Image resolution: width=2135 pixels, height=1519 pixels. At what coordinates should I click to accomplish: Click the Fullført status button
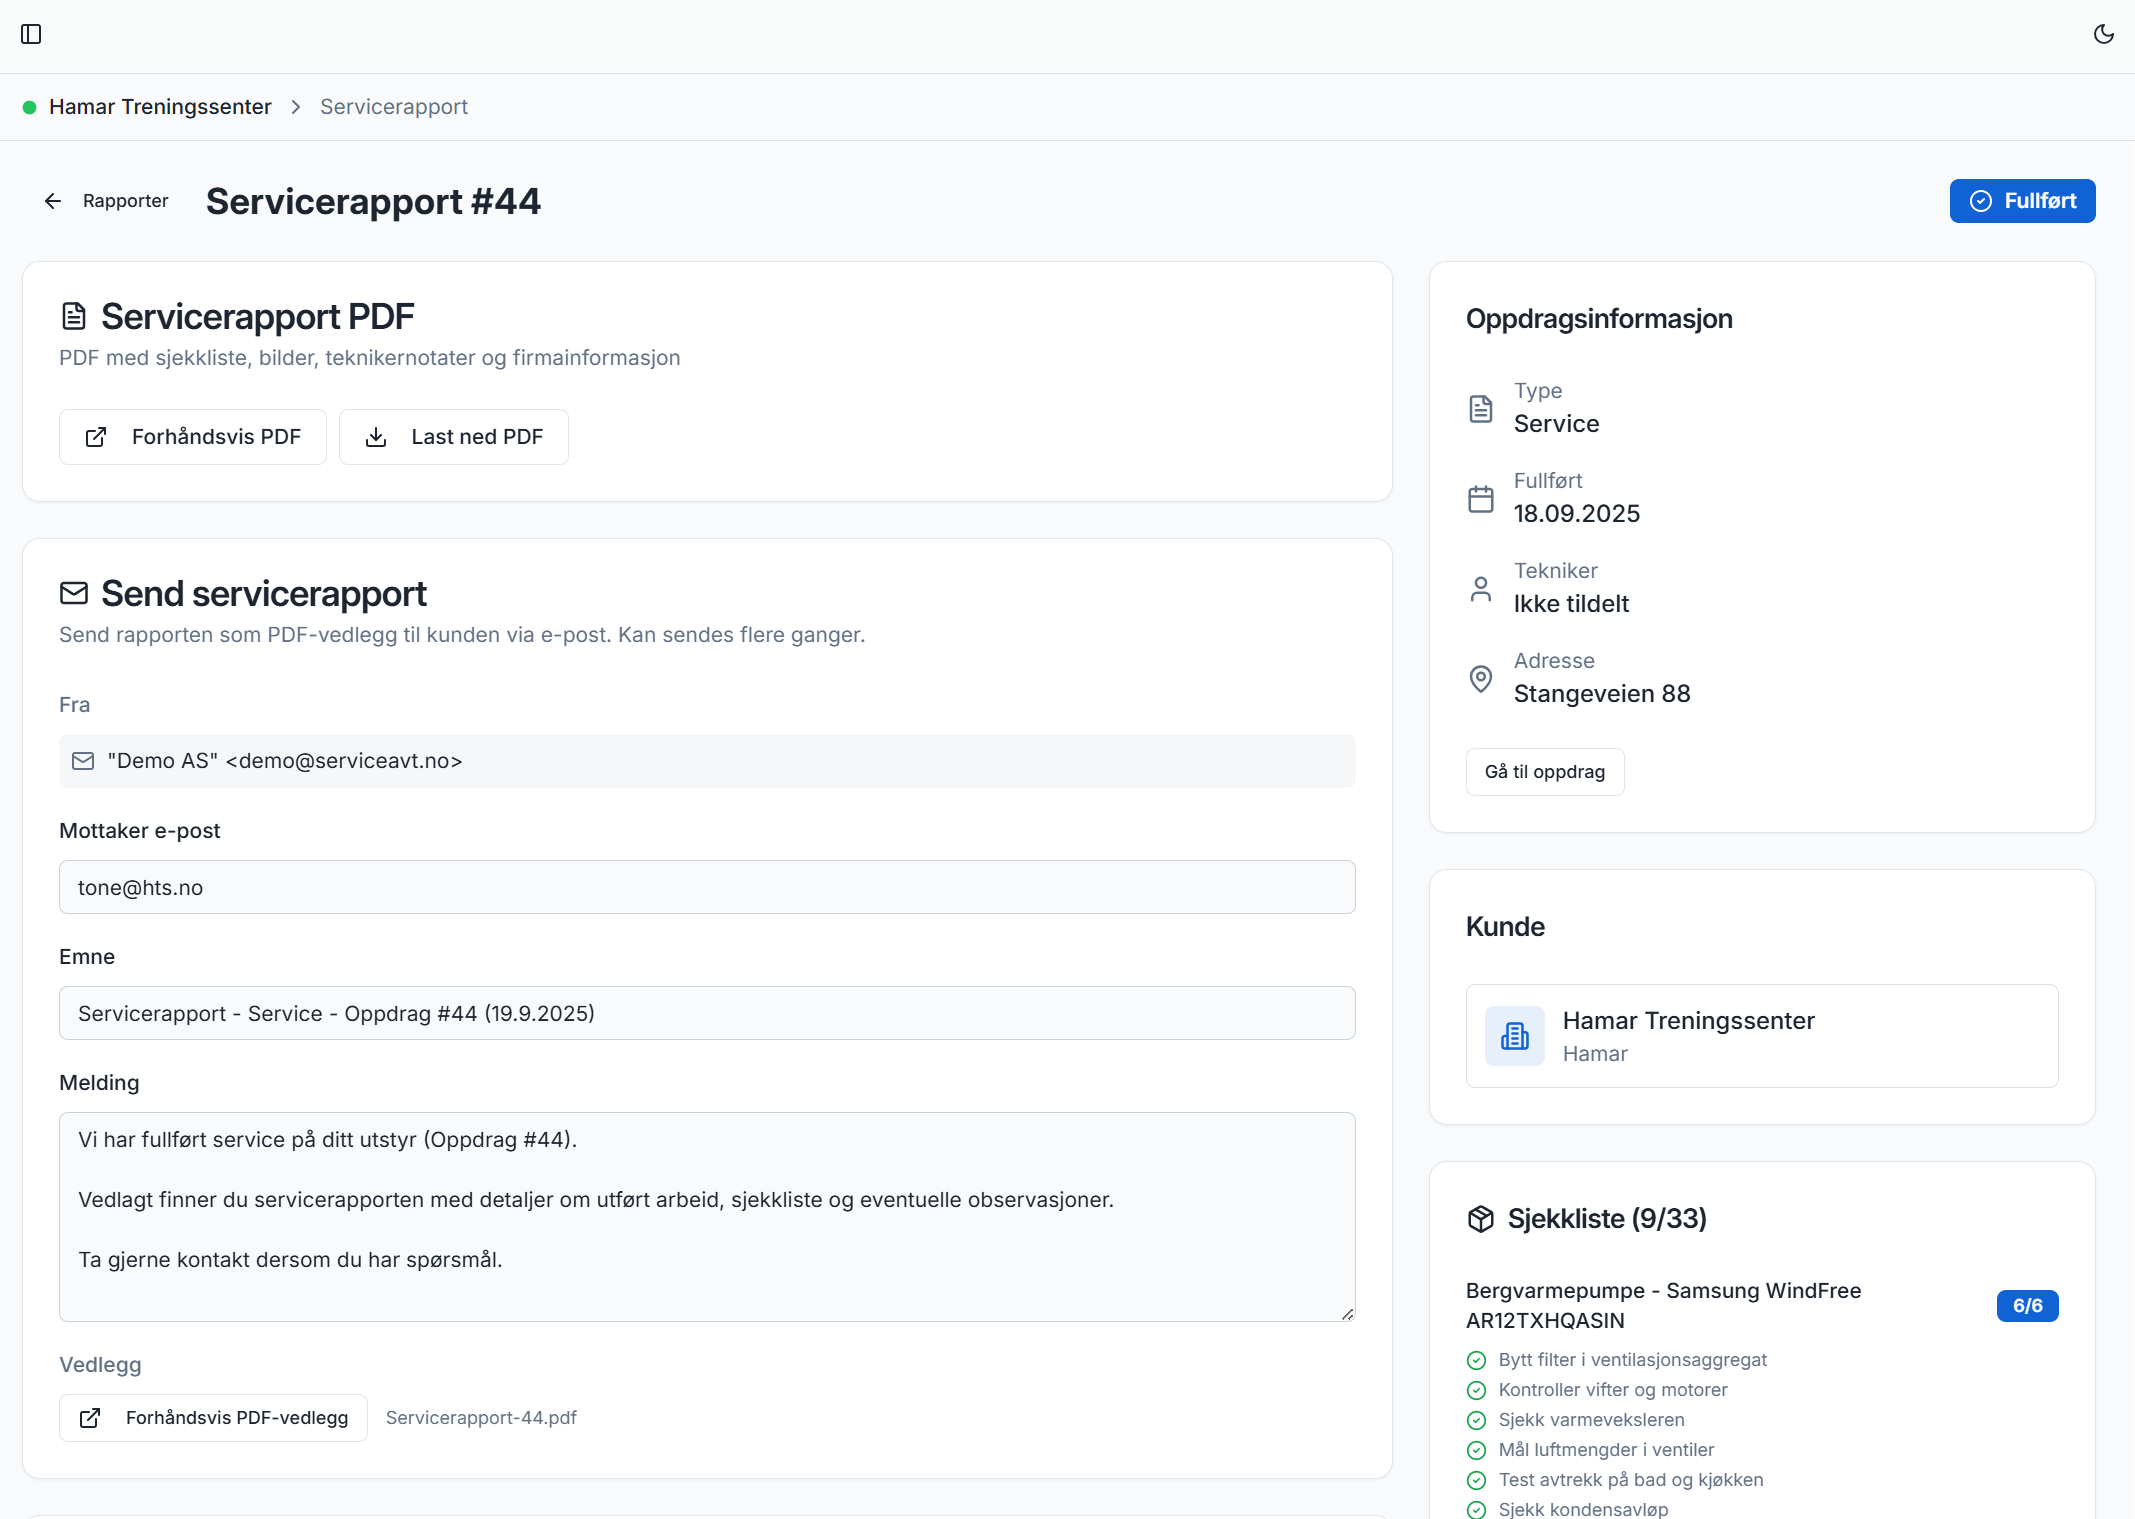point(2022,201)
